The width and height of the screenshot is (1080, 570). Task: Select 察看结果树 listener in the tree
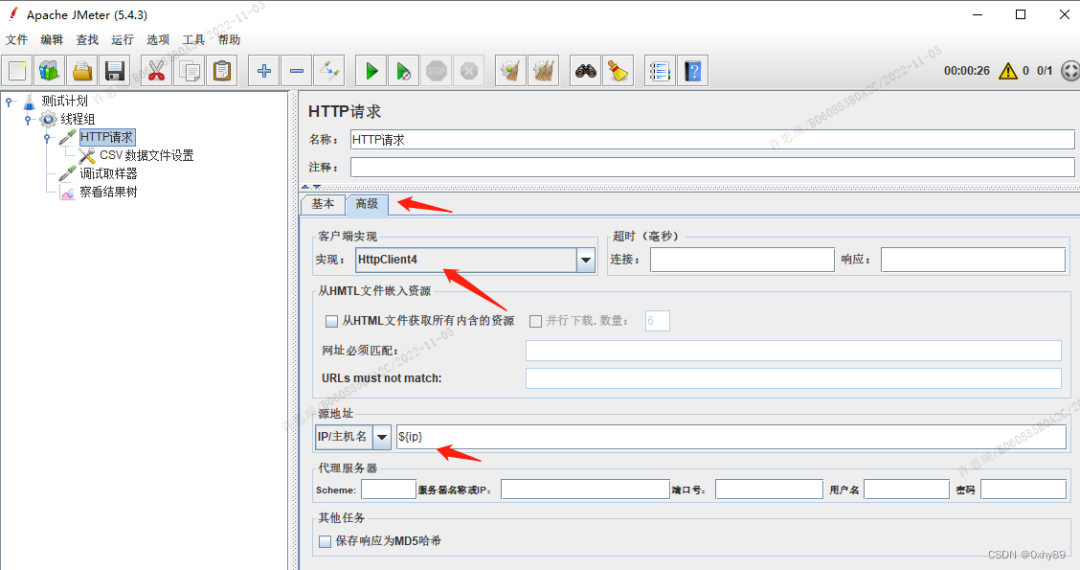[108, 192]
